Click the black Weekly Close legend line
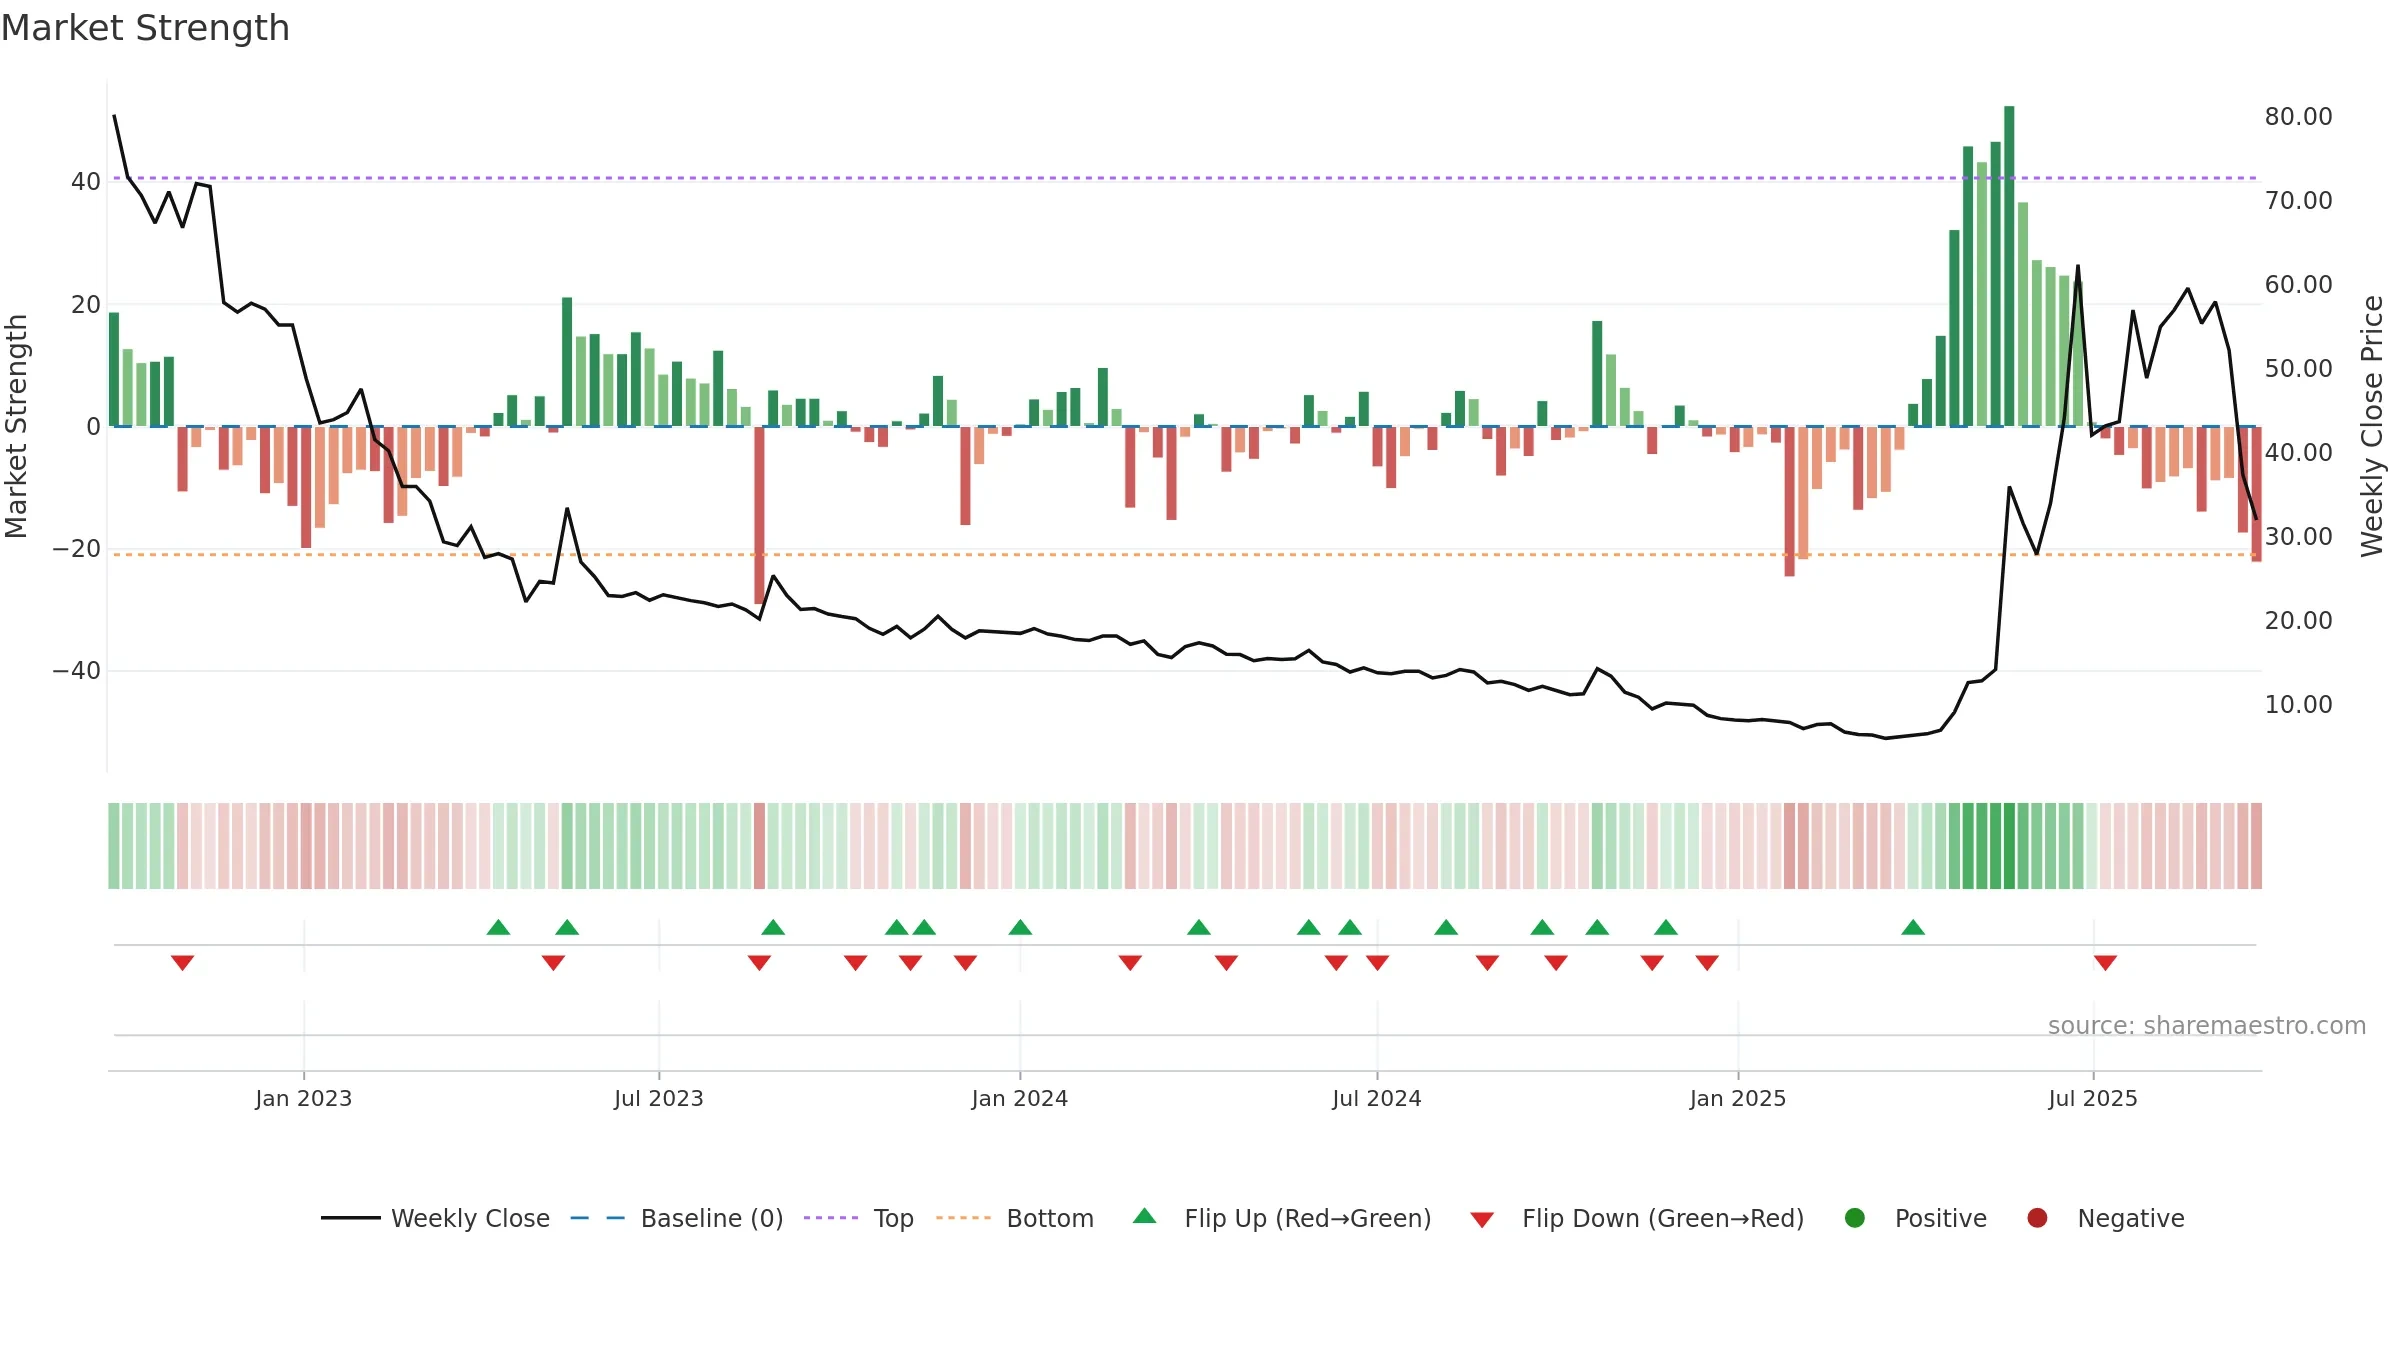2400x1350 pixels. click(x=350, y=1218)
